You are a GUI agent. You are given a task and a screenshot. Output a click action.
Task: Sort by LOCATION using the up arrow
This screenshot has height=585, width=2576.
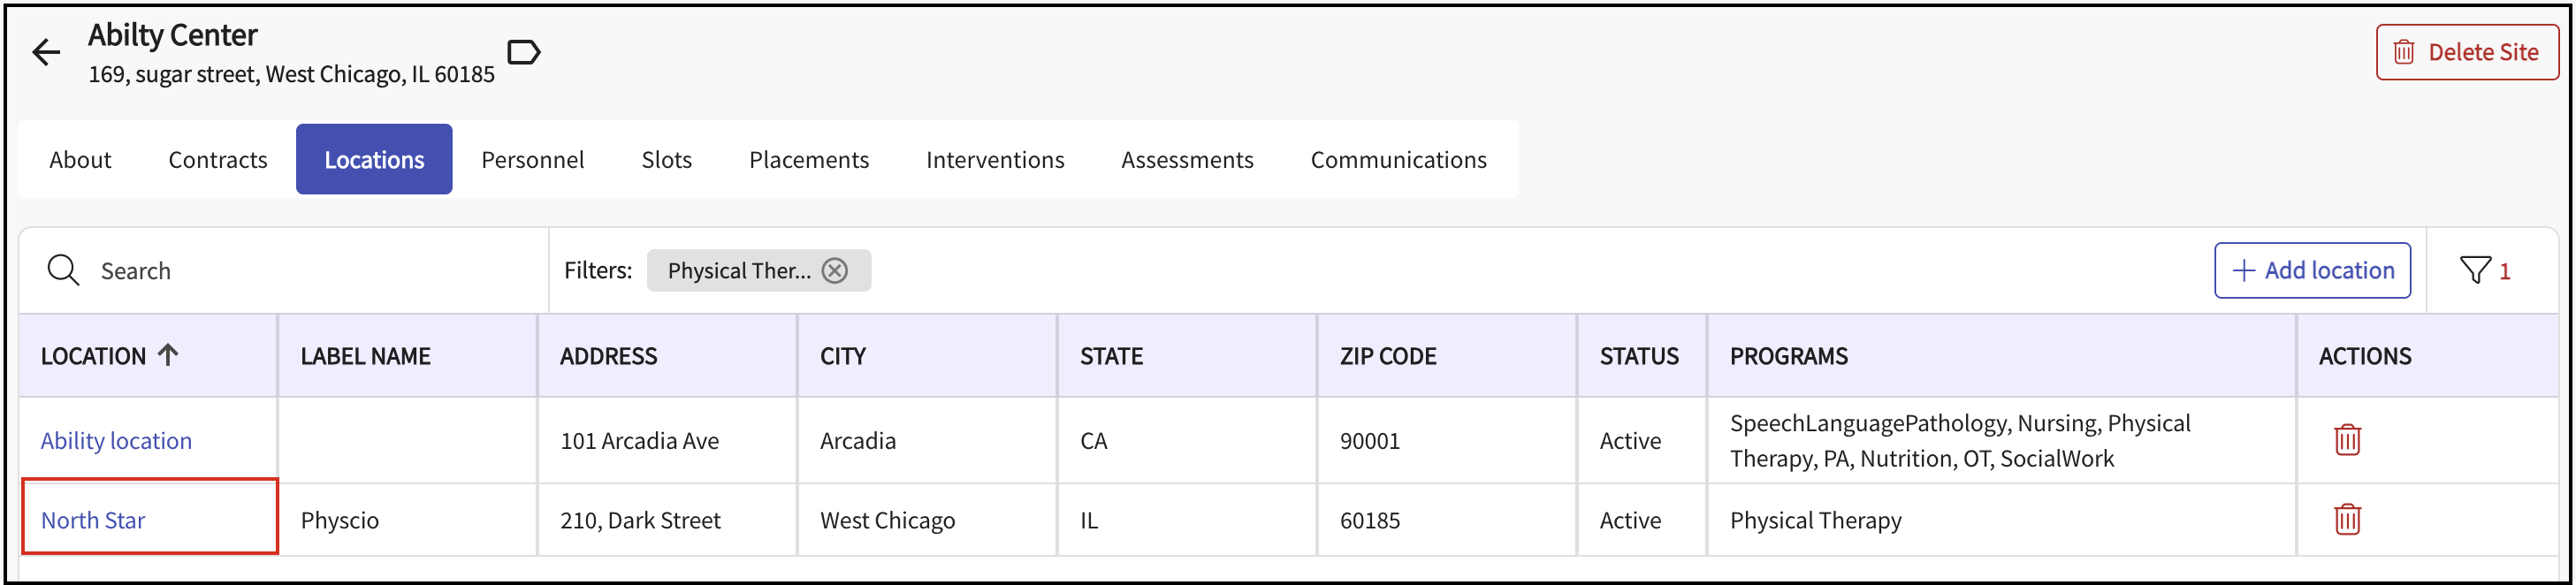(168, 355)
